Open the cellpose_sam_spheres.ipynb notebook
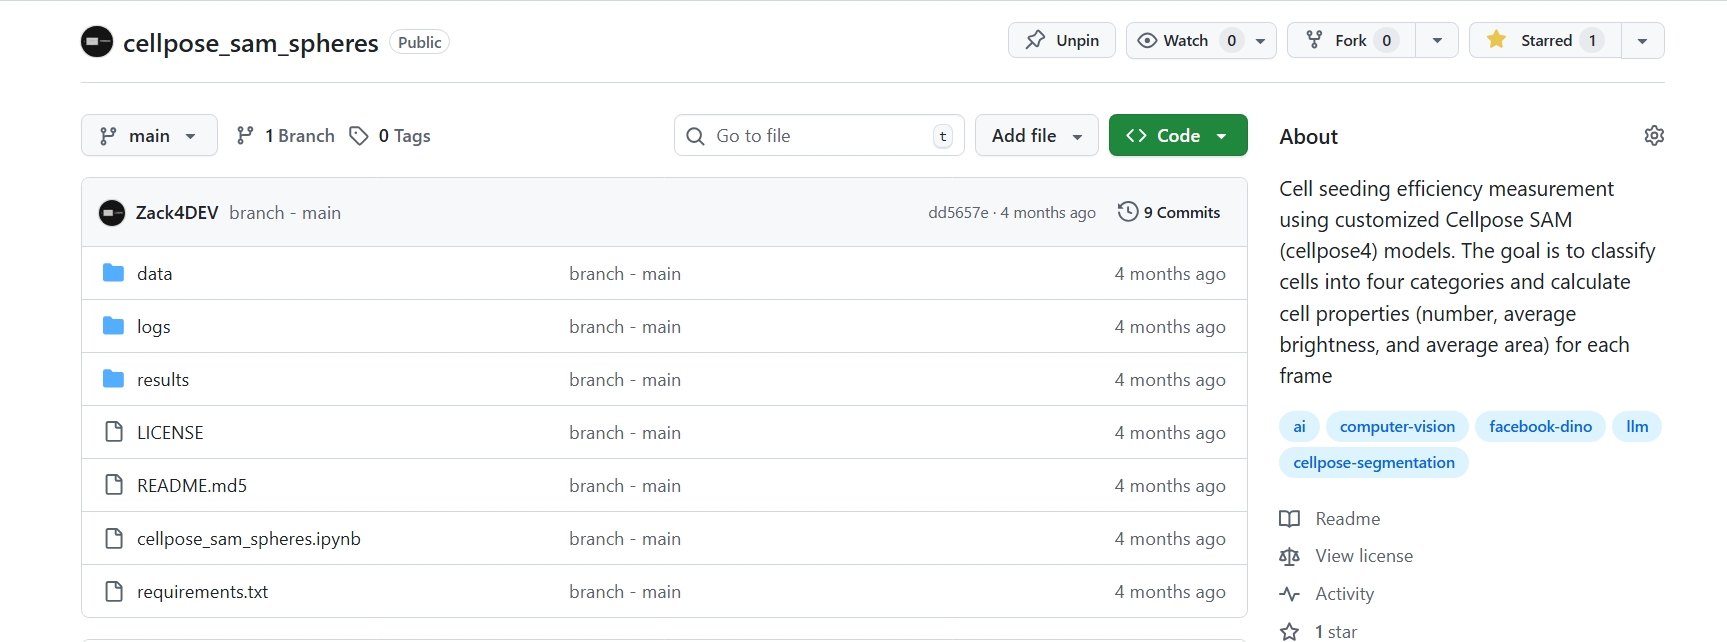Viewport: 1727px width, 642px height. coord(249,538)
